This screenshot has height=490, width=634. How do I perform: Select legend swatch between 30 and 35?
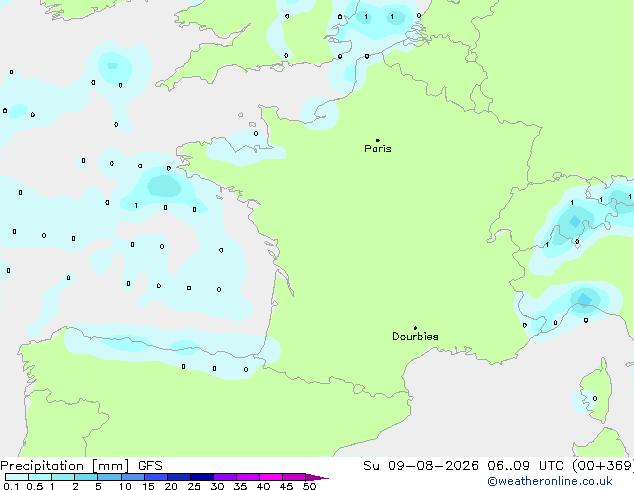click(x=225, y=477)
